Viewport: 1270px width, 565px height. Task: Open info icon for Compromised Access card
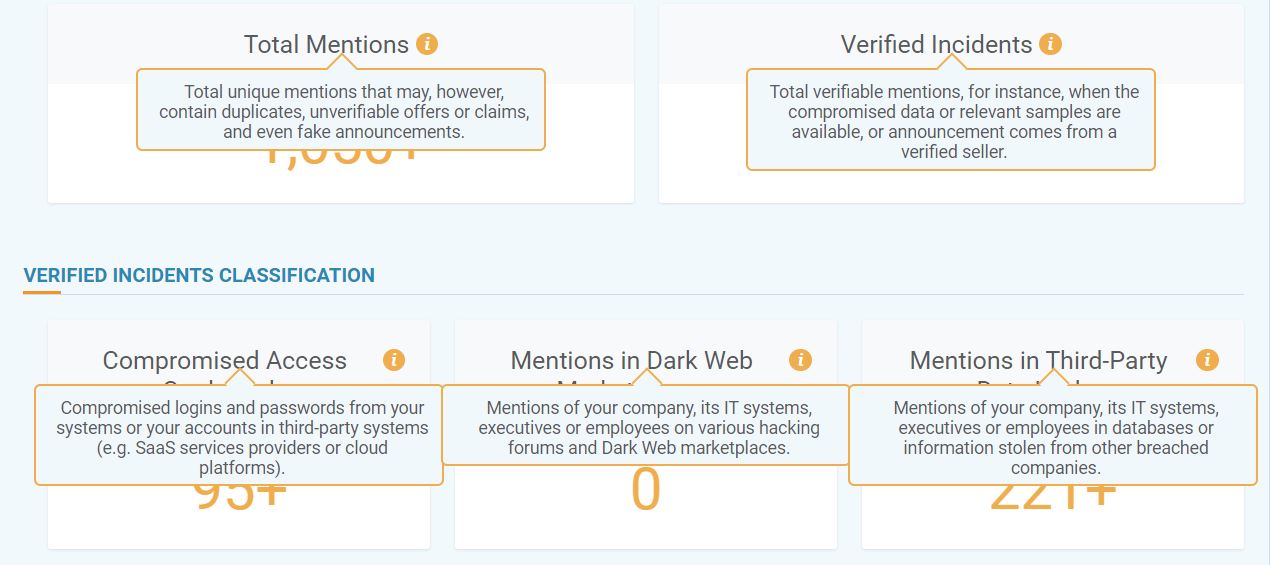(x=394, y=360)
